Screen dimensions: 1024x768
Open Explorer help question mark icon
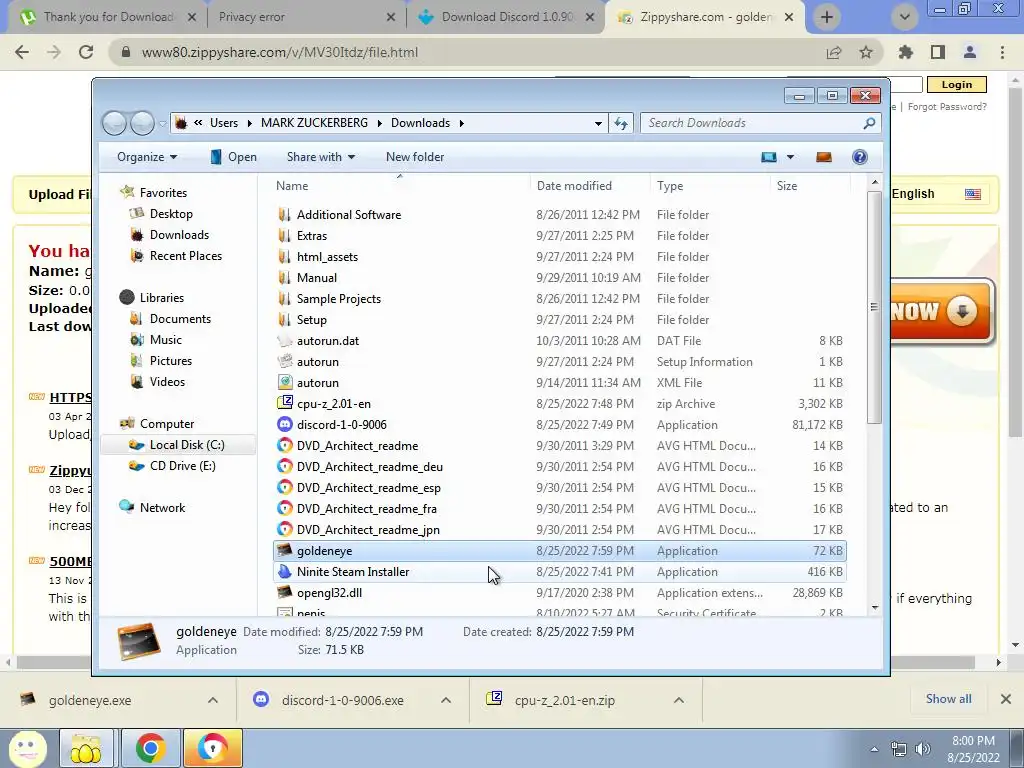coord(859,157)
